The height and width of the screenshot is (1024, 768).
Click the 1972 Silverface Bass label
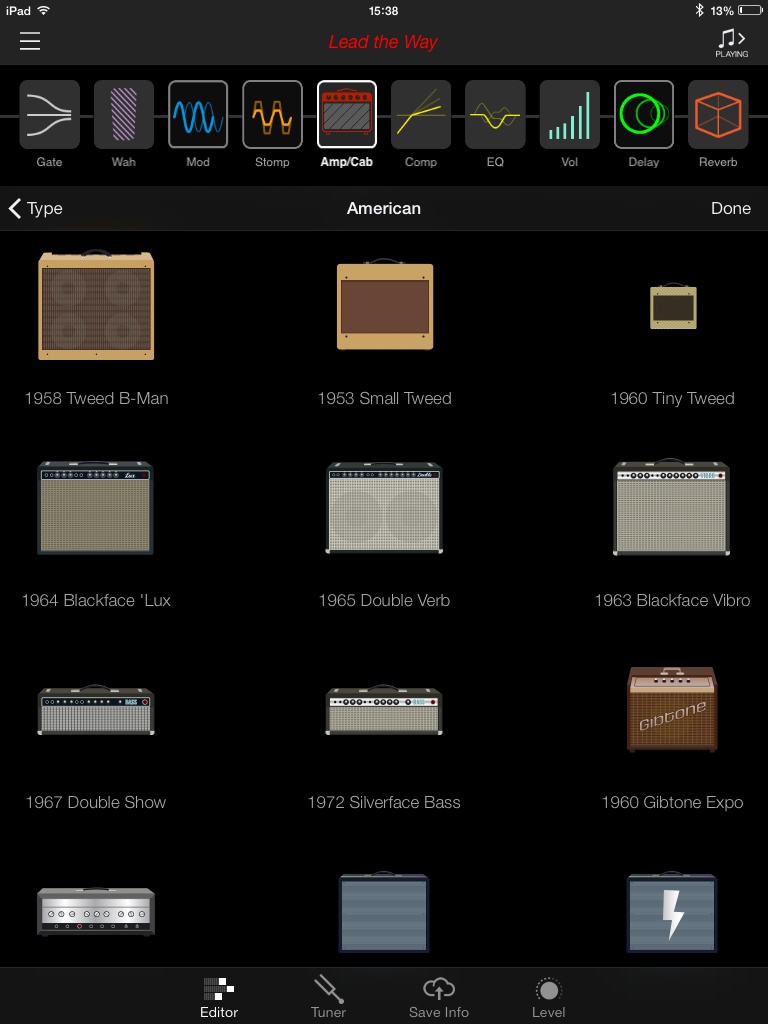[x=384, y=802]
